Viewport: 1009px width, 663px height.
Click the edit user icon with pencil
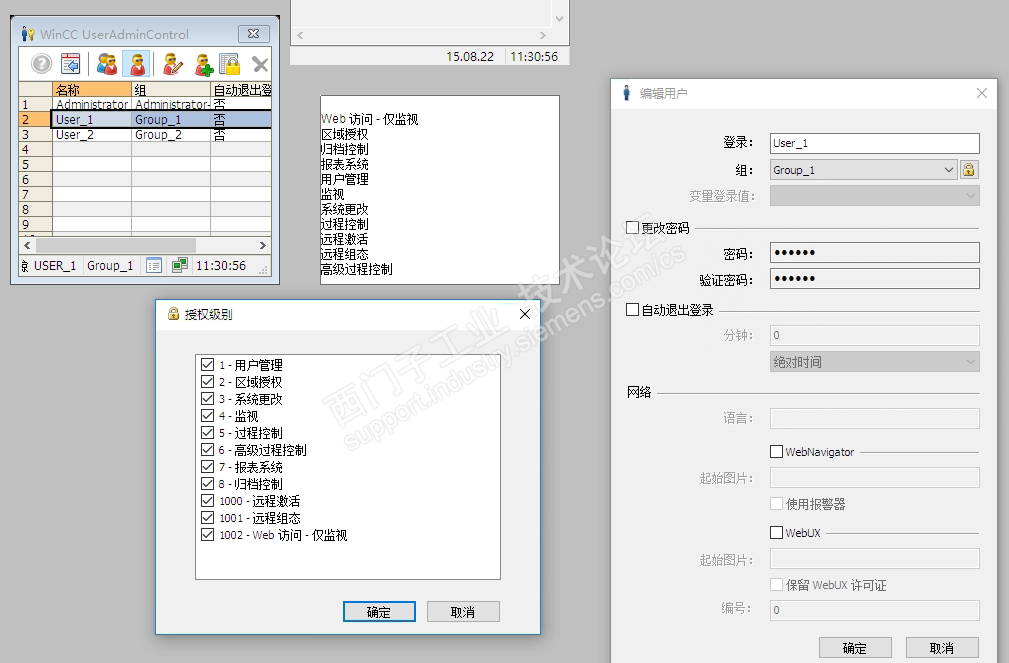pos(172,64)
